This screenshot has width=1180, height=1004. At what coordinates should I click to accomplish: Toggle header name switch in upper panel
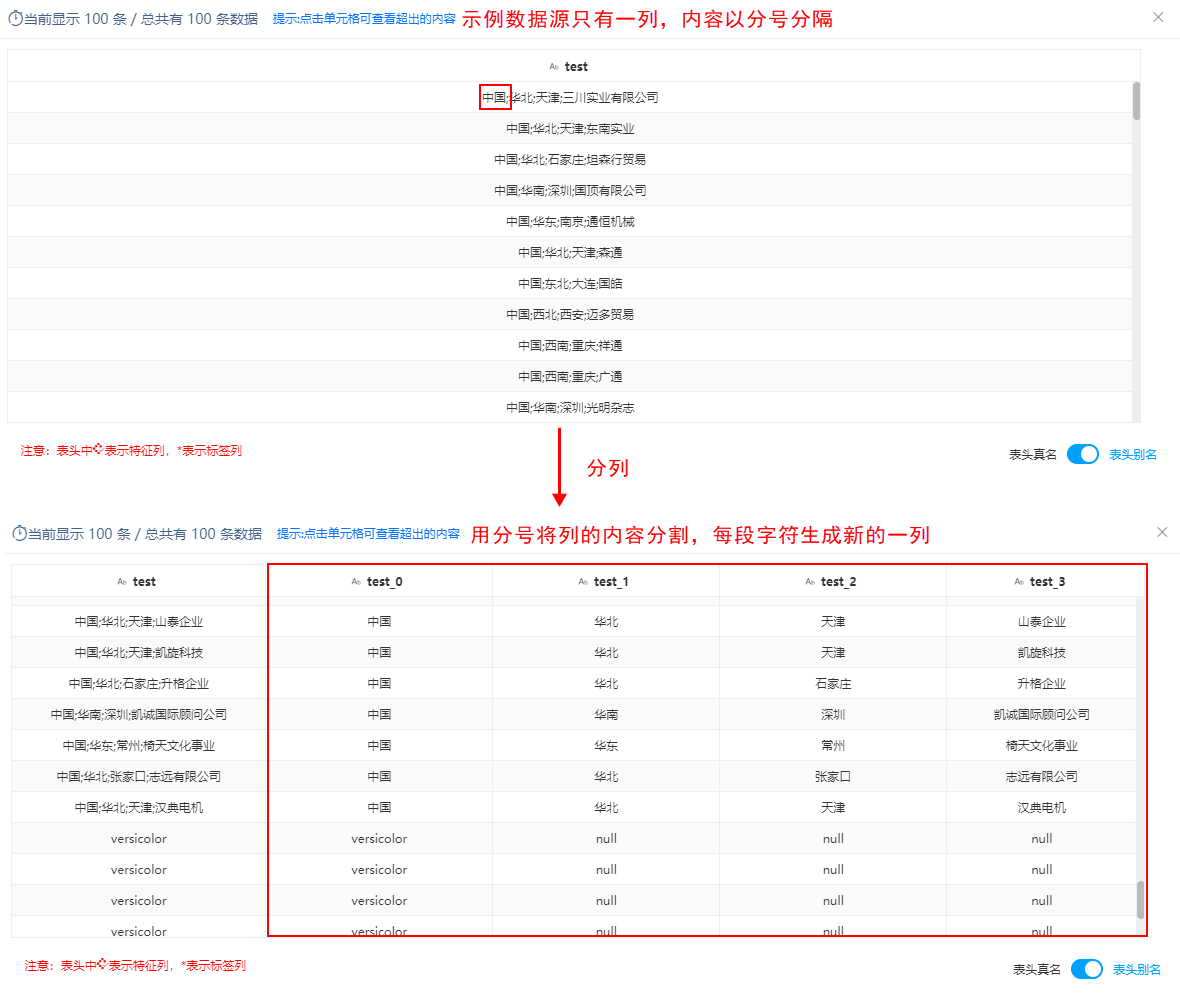click(1083, 454)
